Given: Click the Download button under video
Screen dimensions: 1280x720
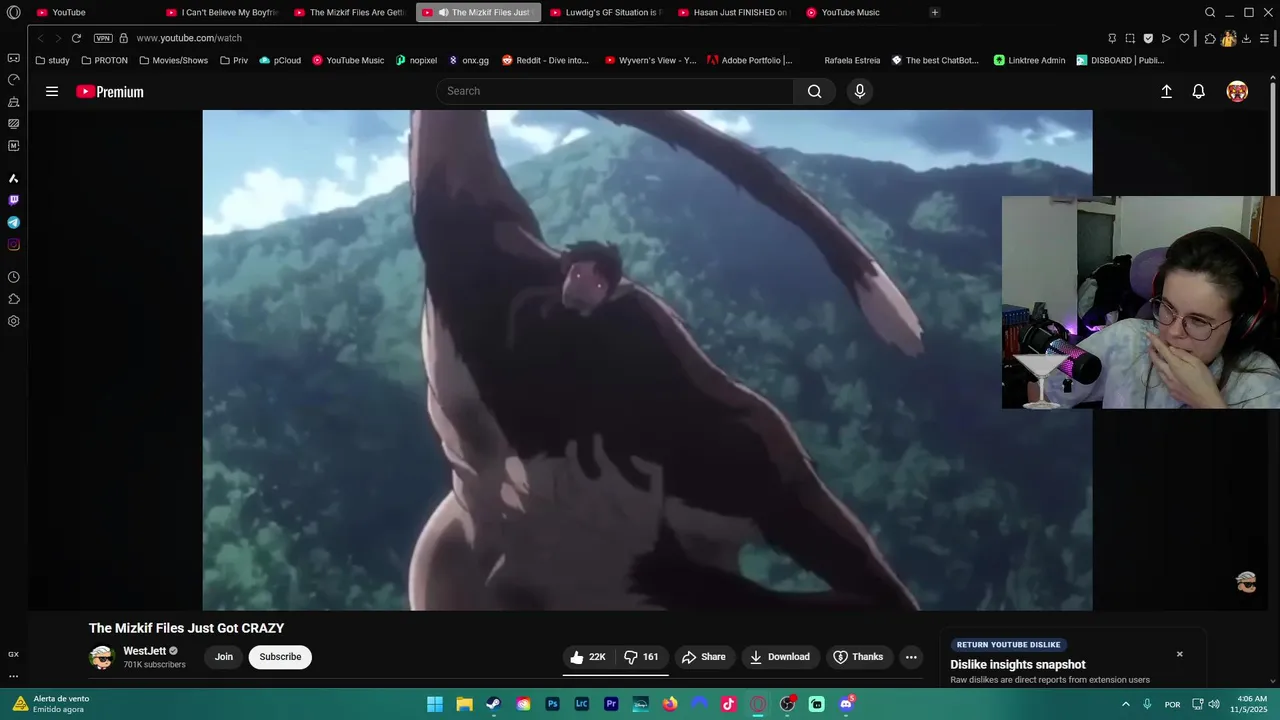Looking at the screenshot, I should (x=780, y=657).
